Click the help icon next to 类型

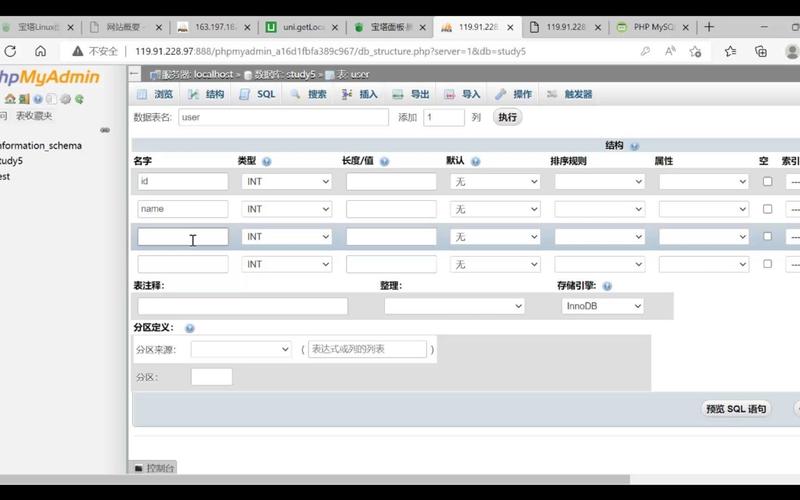pos(266,161)
